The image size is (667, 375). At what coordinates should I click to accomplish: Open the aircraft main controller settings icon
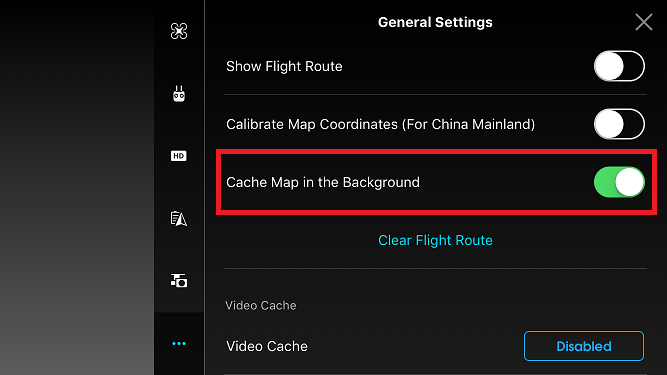pyautogui.click(x=179, y=31)
